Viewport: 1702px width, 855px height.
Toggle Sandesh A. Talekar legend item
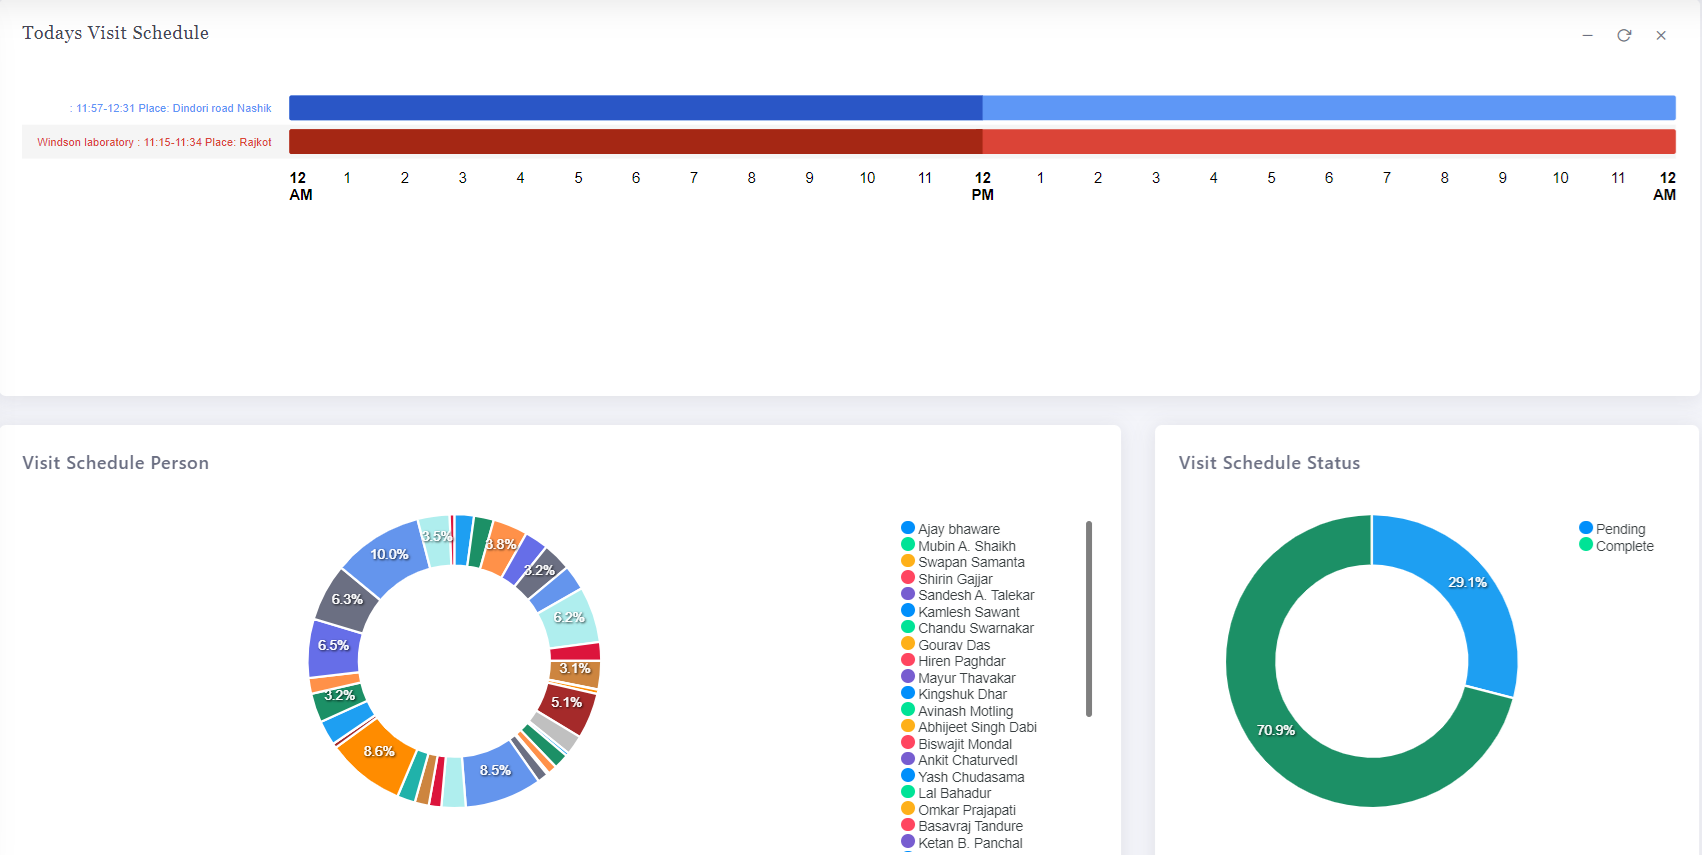pos(968,595)
